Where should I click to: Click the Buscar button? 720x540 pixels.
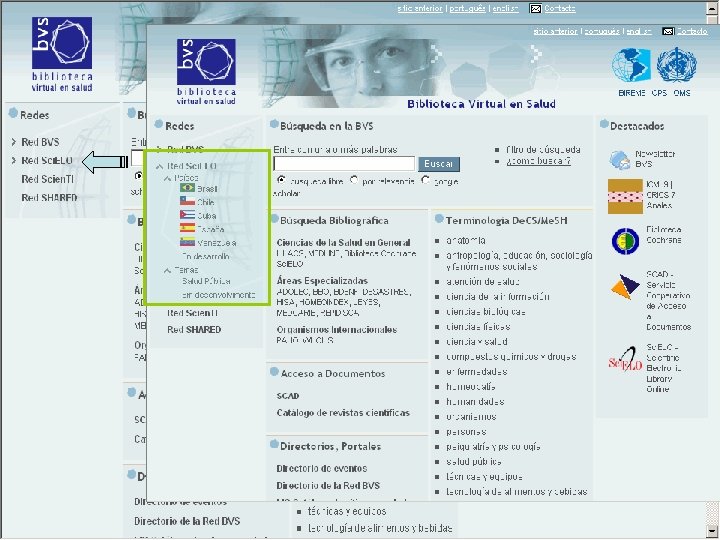(439, 163)
